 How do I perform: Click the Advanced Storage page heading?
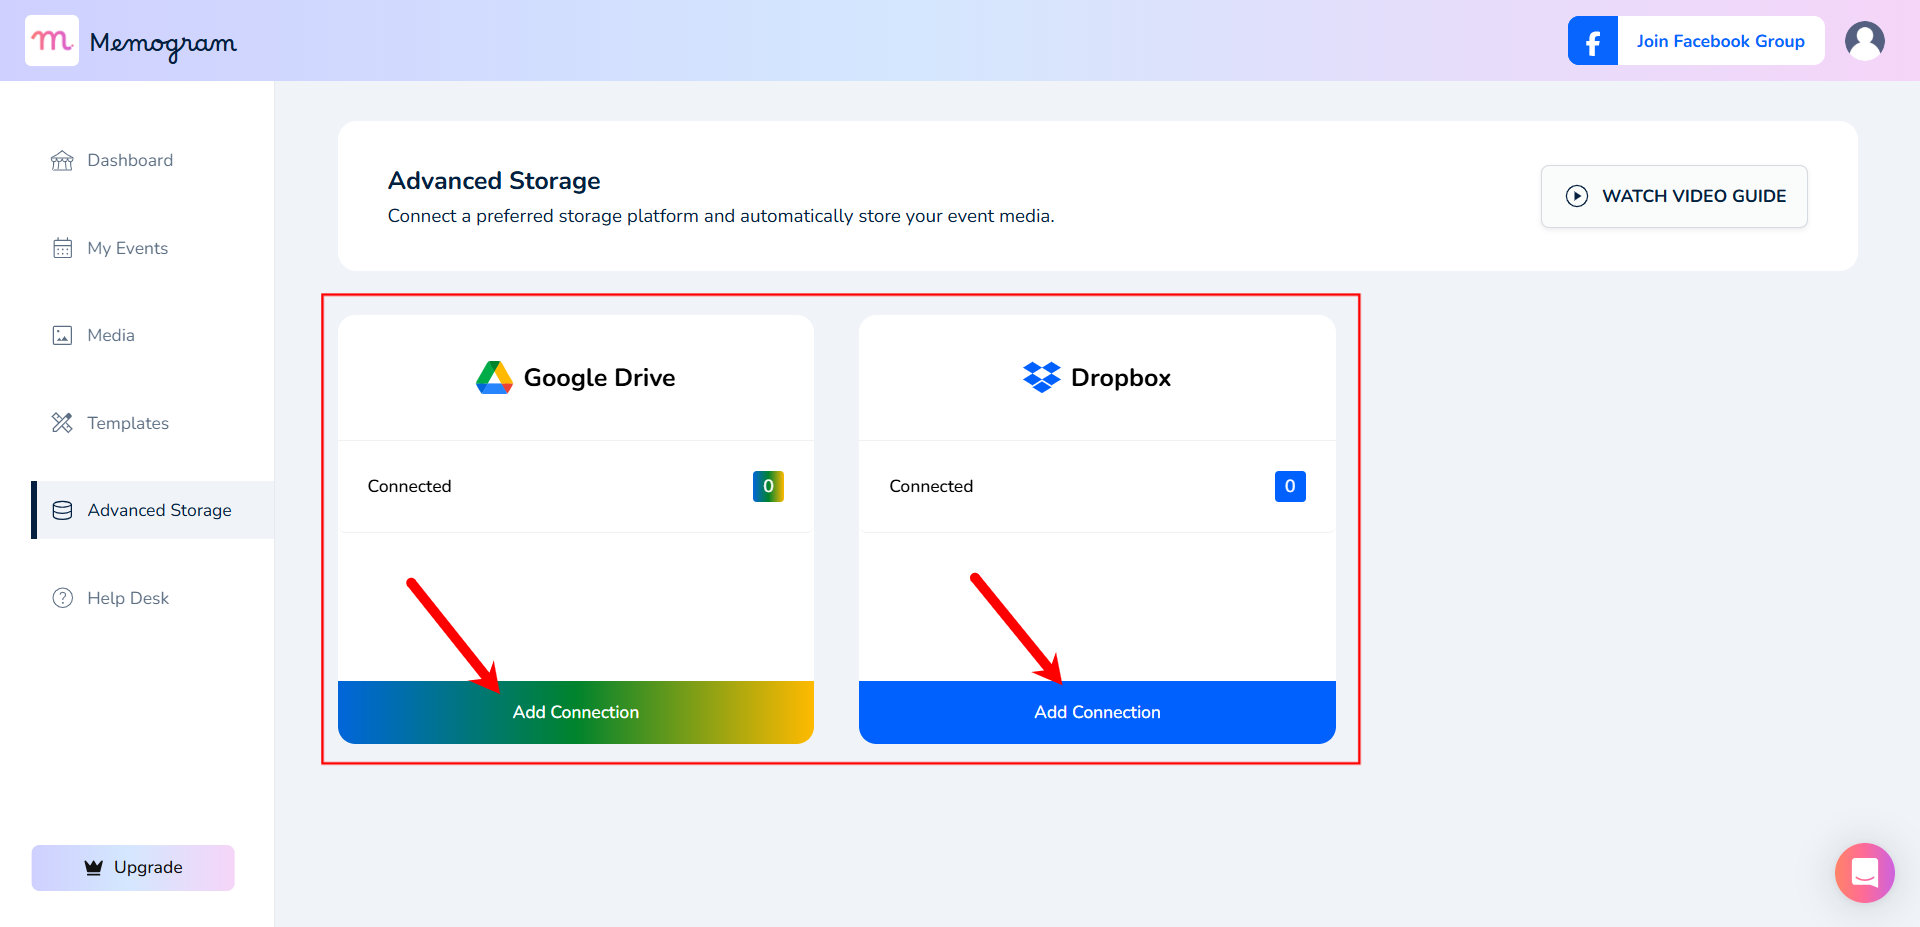494,181
